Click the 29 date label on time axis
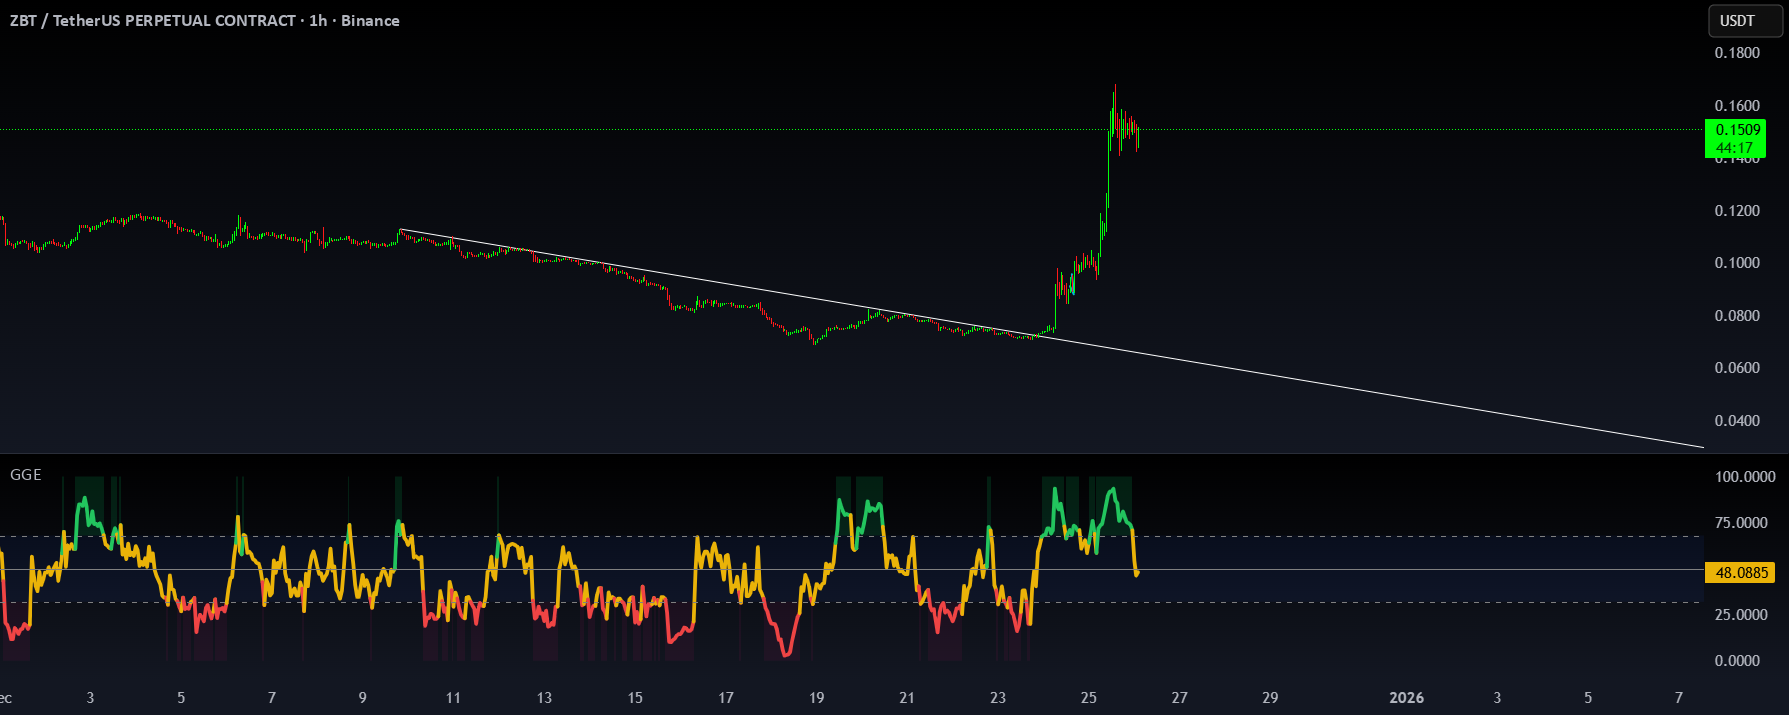This screenshot has height=715, width=1789. point(1270,698)
